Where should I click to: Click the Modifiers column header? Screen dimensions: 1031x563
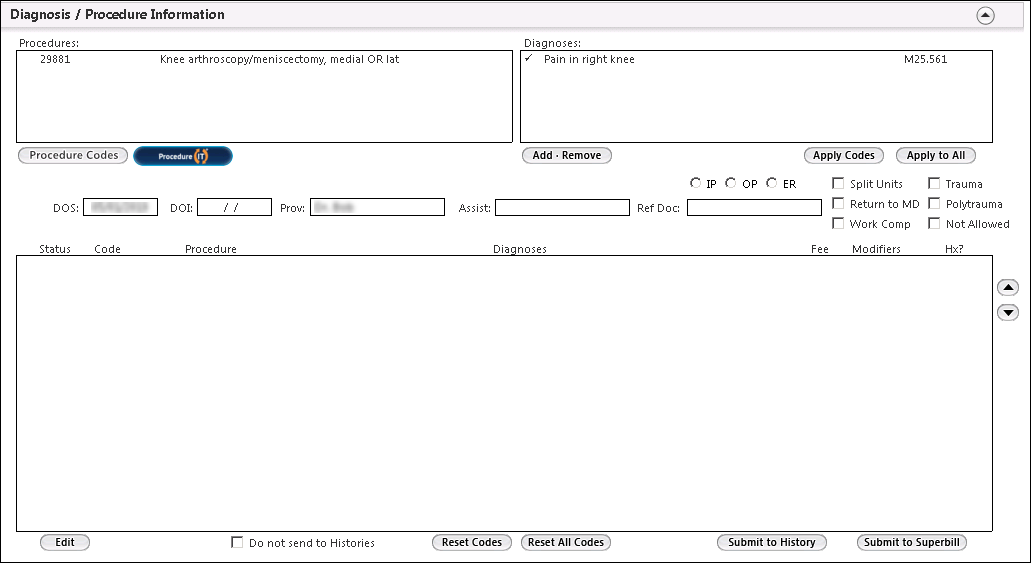tap(876, 249)
